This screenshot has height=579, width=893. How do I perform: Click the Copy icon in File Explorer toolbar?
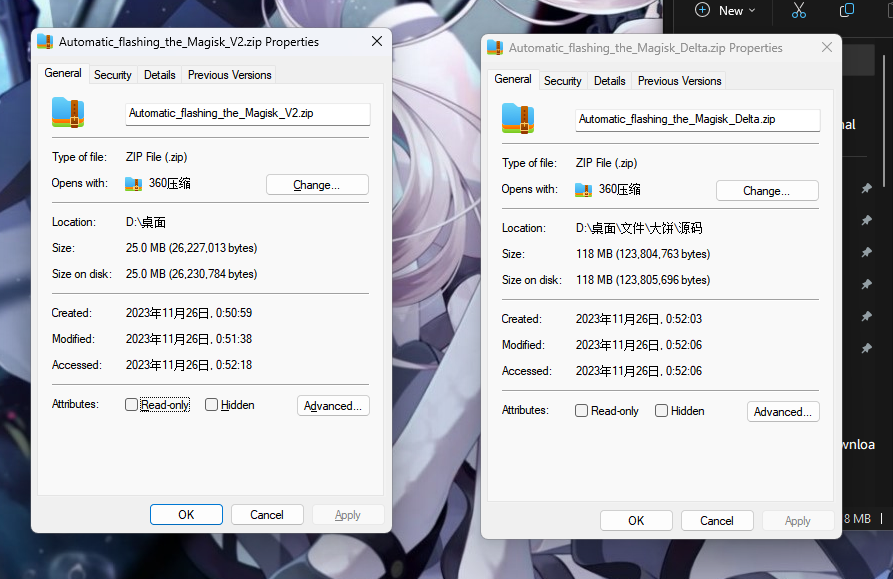[847, 10]
